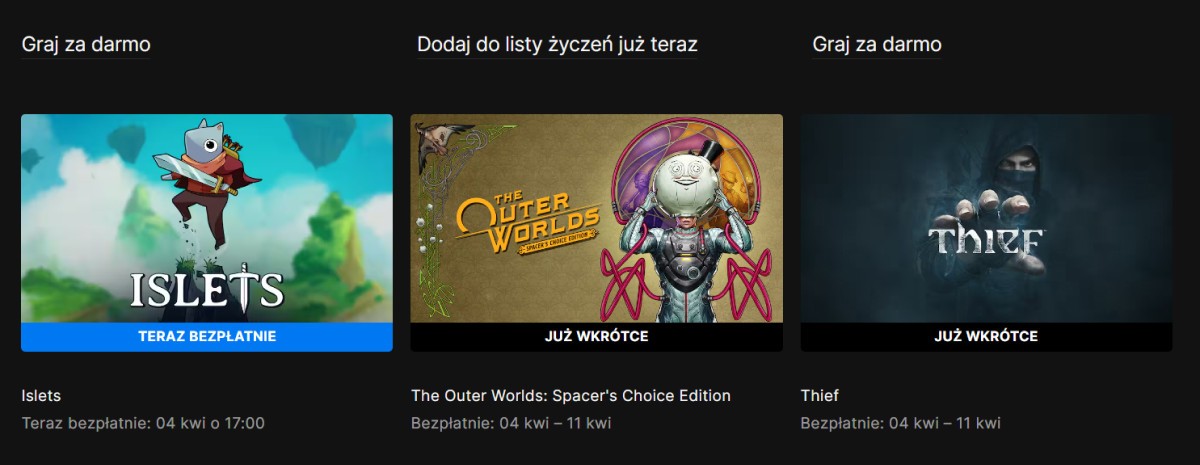Viewport: 1200px width, 465px height.
Task: Click Teraz bezpłatnie: 04 kwi o 17:00 text
Action: pos(143,423)
